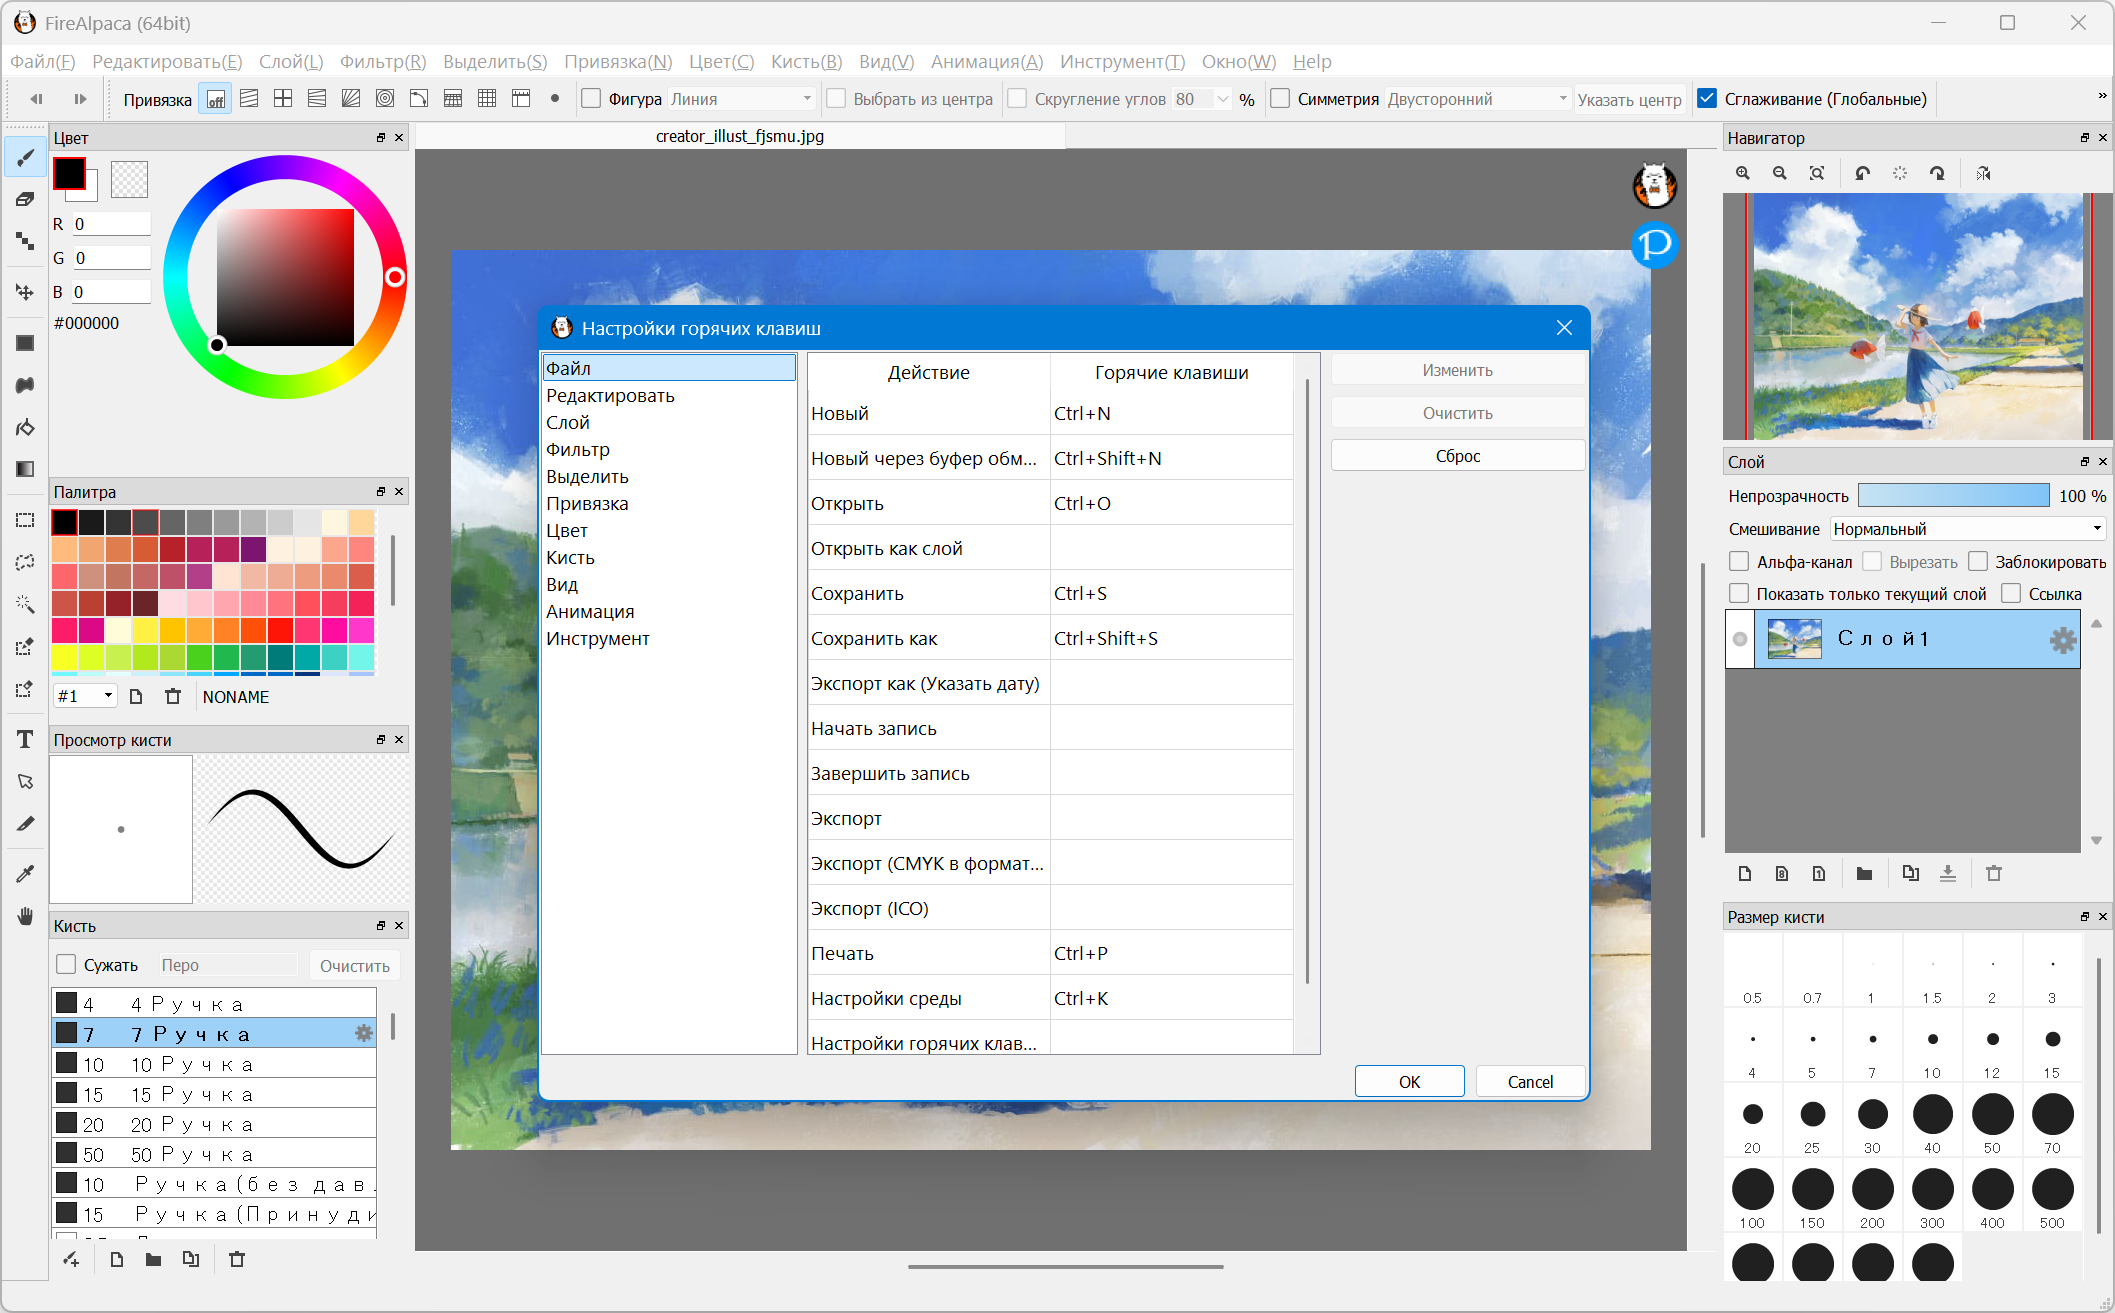The width and height of the screenshot is (2115, 1313).
Task: Select the Eraser tool in left toolbar
Action: pos(25,199)
